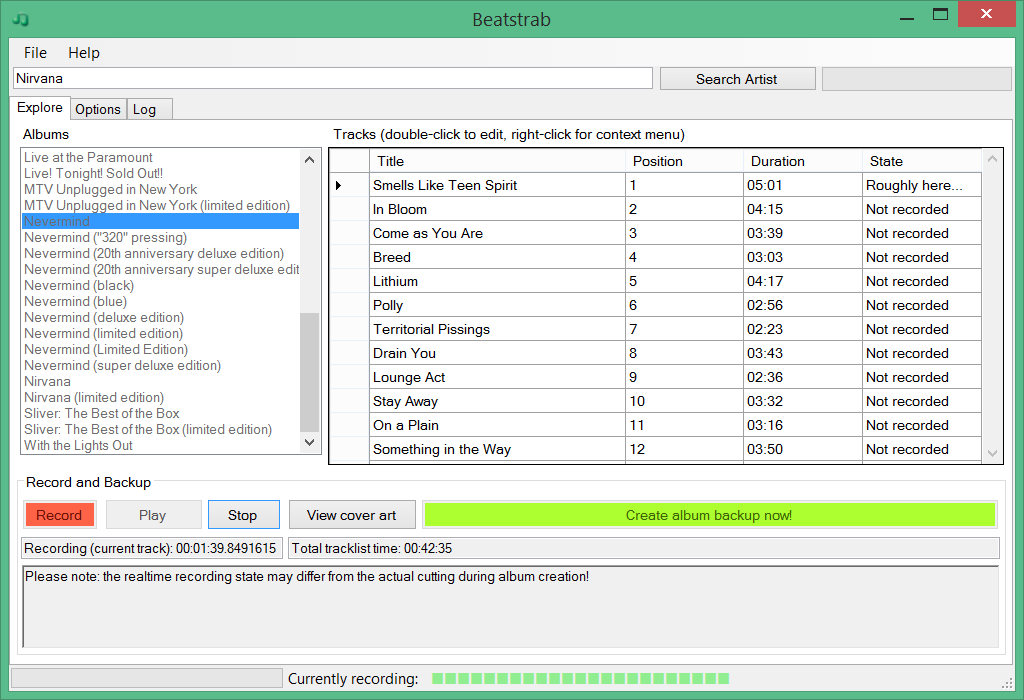Select the Territorial Pissings track
The width and height of the screenshot is (1024, 700).
coord(497,330)
